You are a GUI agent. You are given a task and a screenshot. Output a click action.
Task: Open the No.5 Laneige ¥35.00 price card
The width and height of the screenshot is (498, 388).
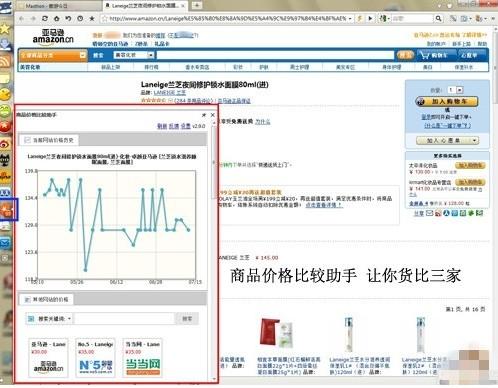[x=95, y=357]
